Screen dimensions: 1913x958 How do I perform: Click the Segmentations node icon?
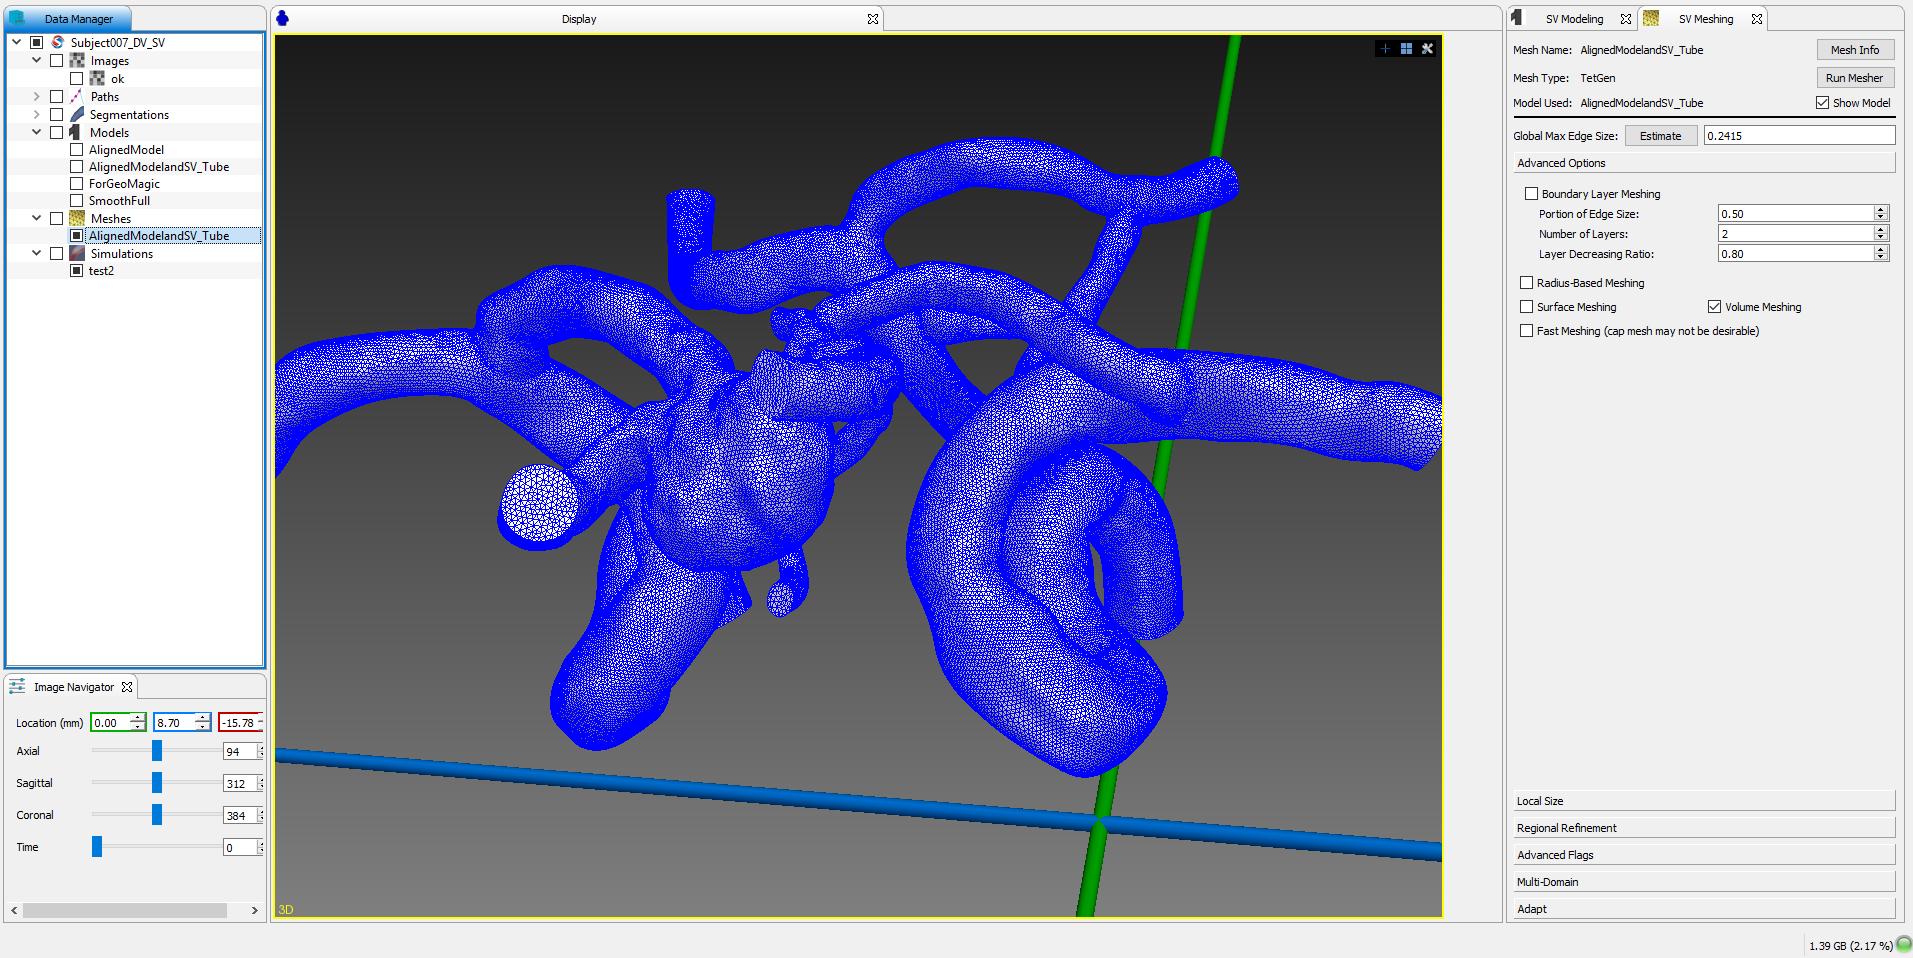77,114
